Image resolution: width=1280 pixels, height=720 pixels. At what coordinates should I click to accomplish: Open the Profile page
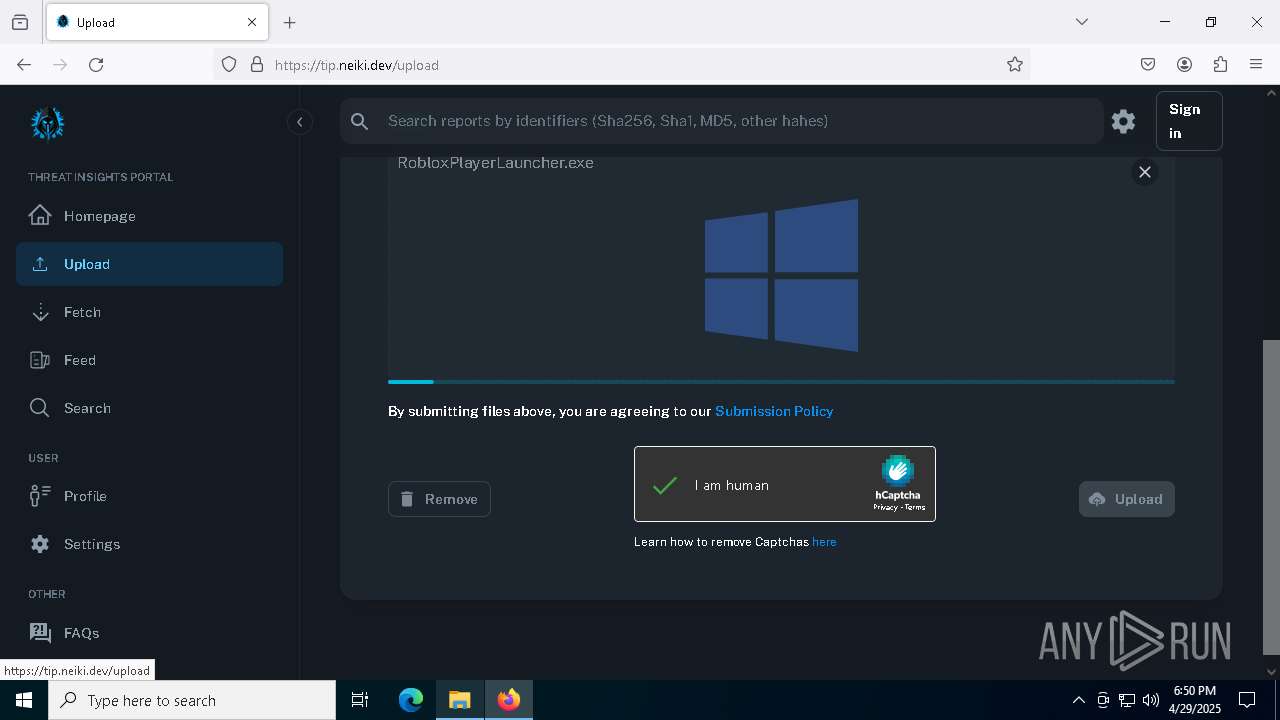tap(149, 496)
